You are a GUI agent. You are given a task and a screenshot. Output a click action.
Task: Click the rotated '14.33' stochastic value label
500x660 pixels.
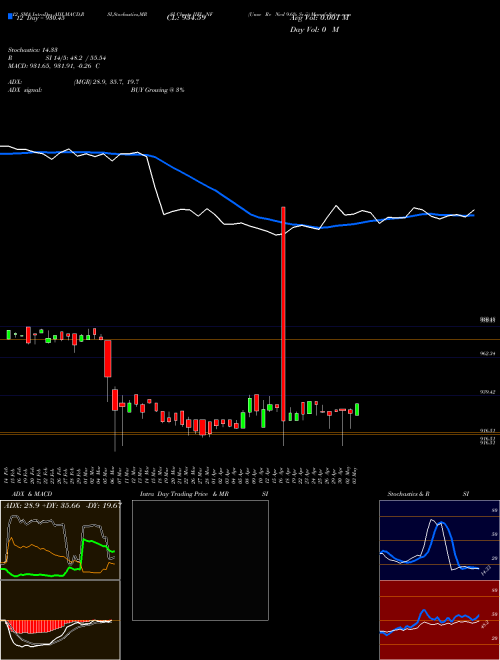click(486, 571)
